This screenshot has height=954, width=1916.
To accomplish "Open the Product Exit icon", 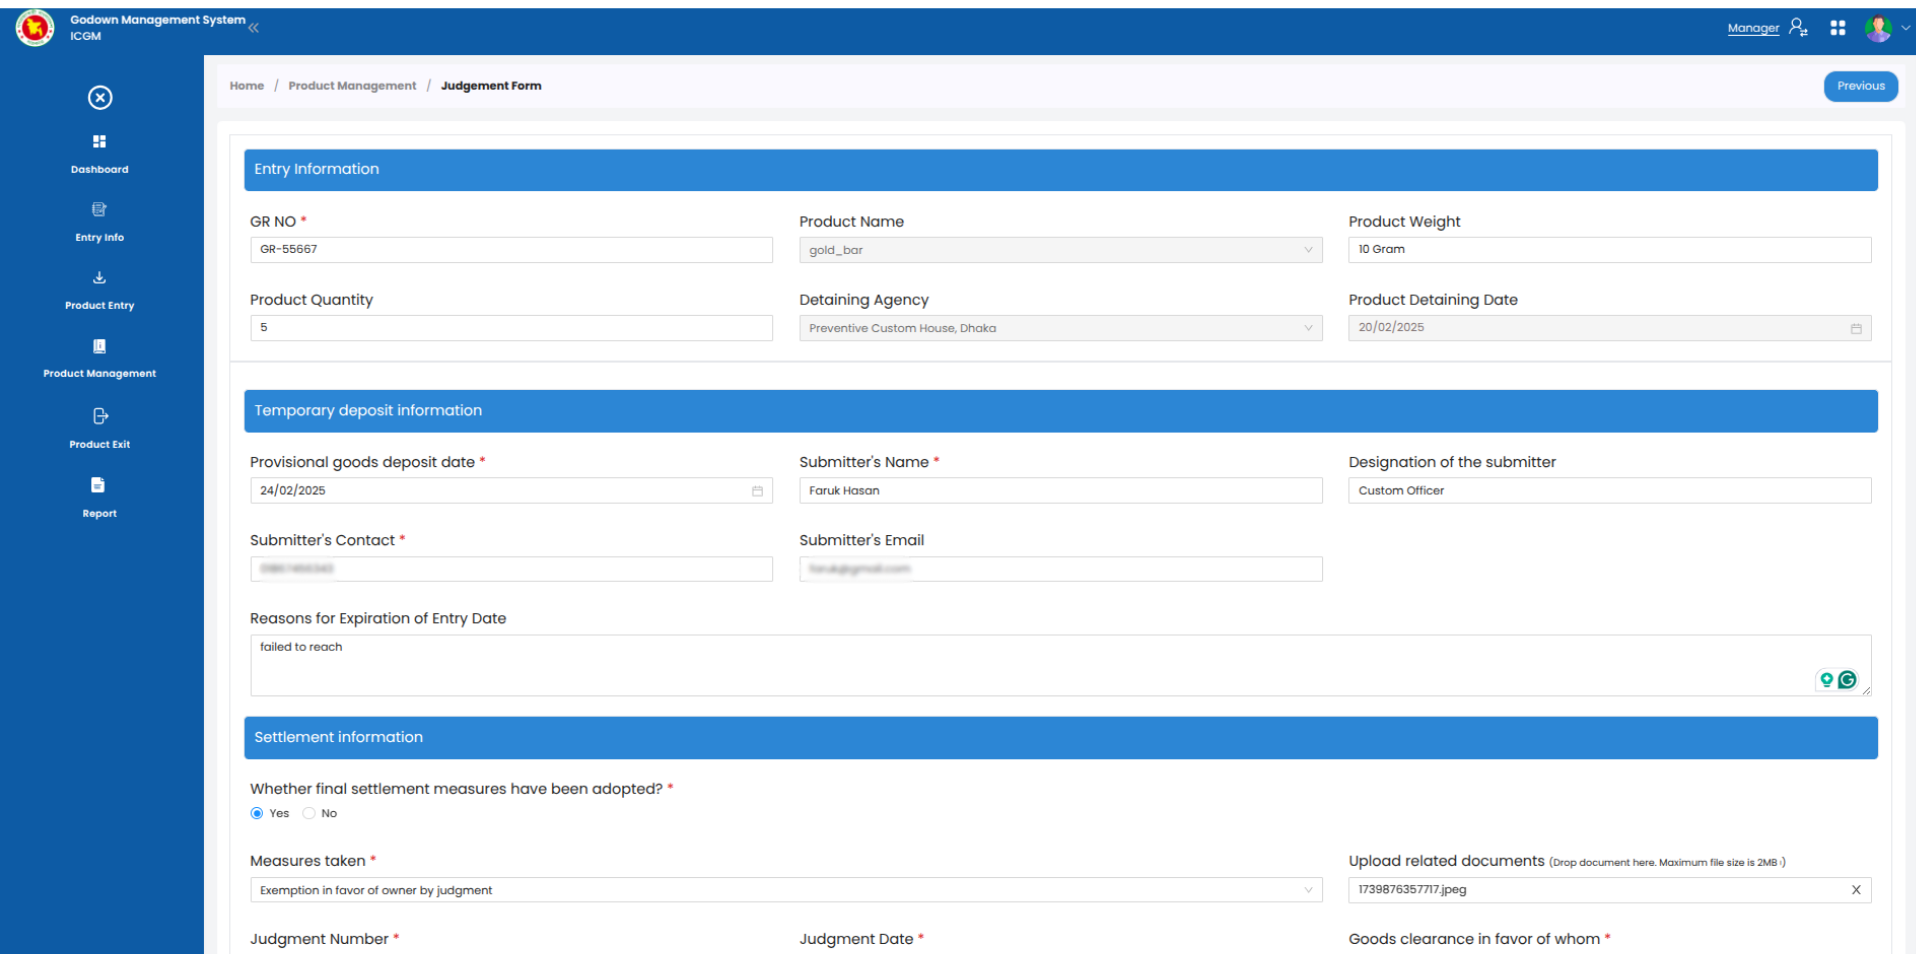I will pos(100,416).
